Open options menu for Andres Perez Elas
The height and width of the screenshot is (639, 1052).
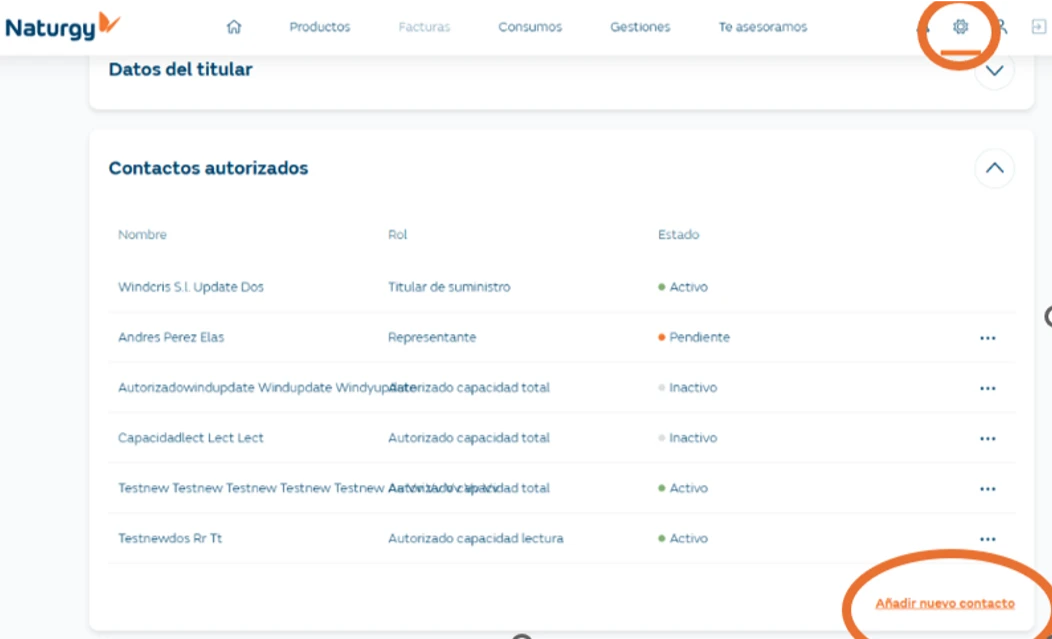[987, 338]
